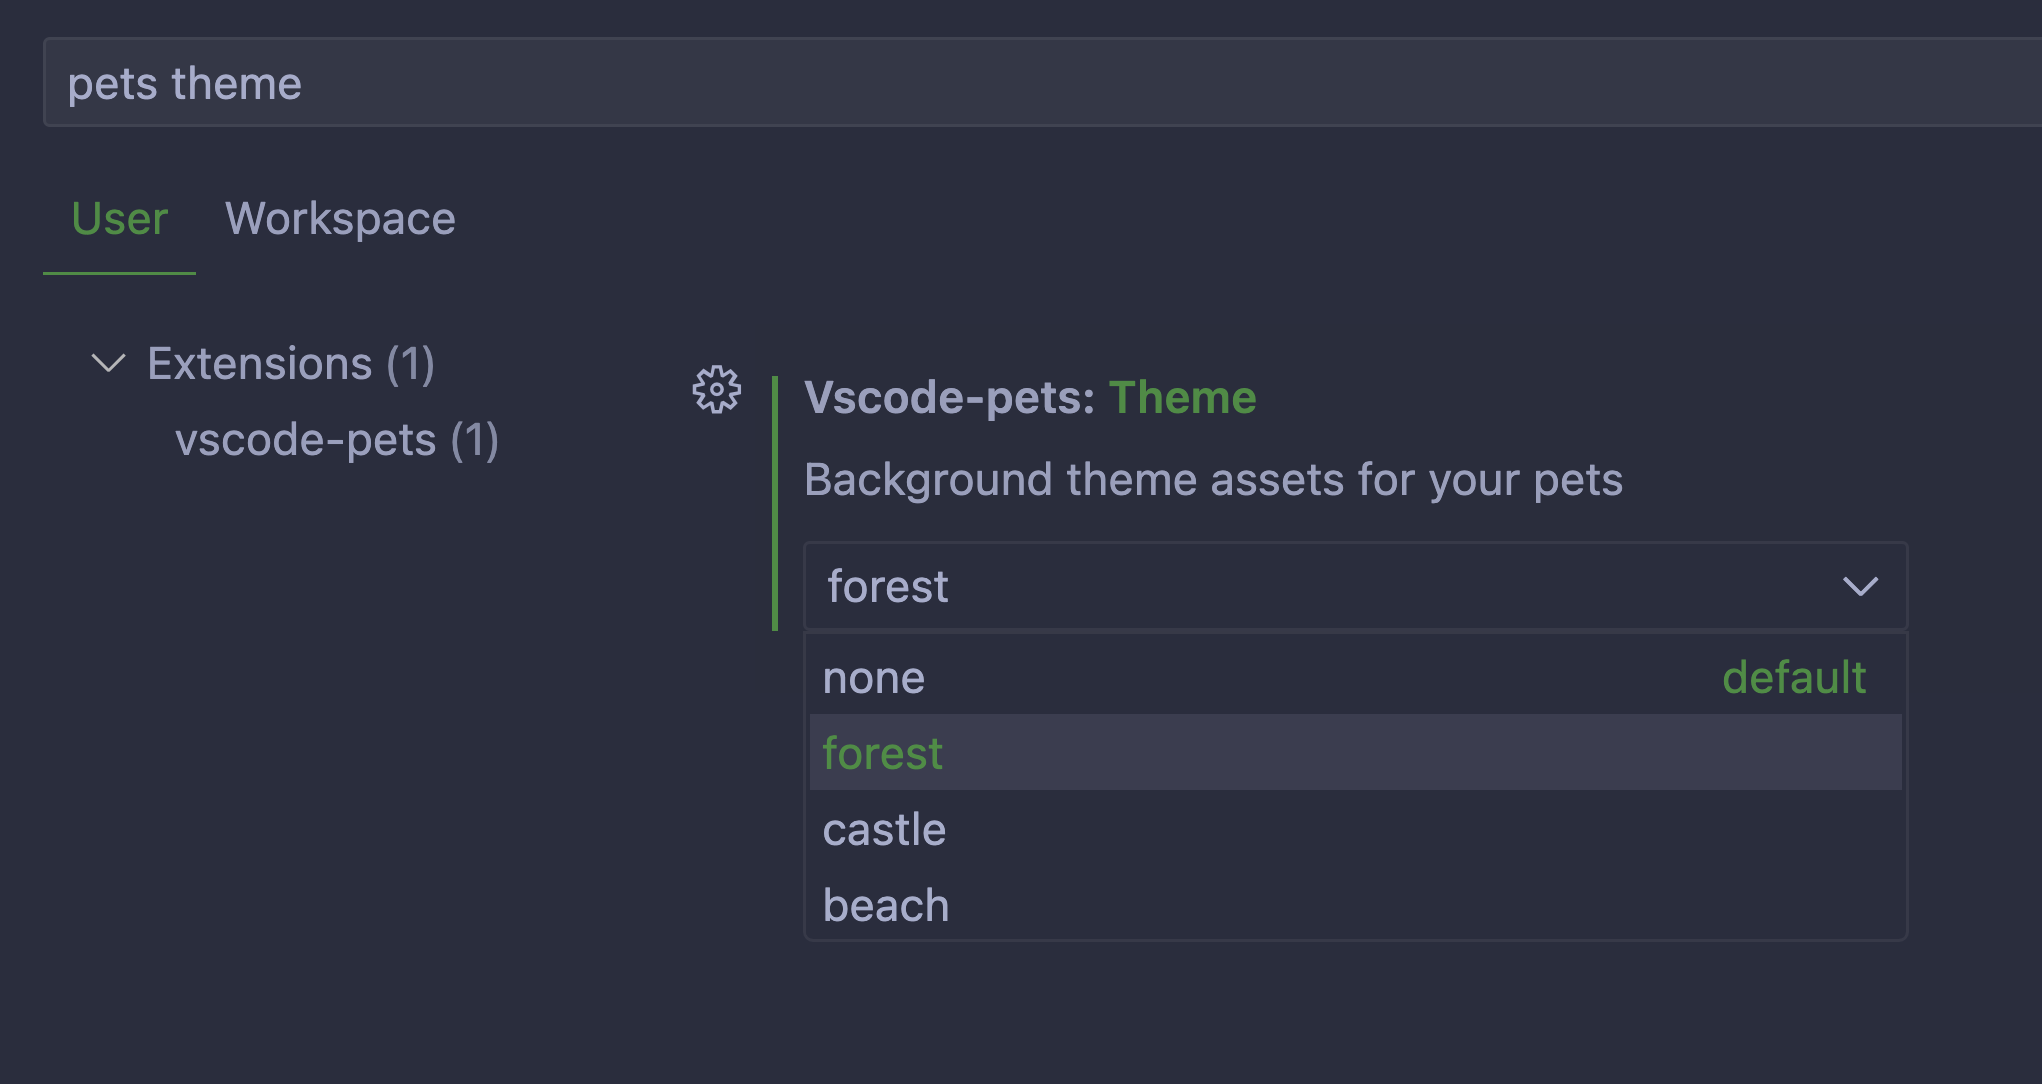Select Extensions (1) in the sidebar
2042x1084 pixels.
(x=290, y=363)
